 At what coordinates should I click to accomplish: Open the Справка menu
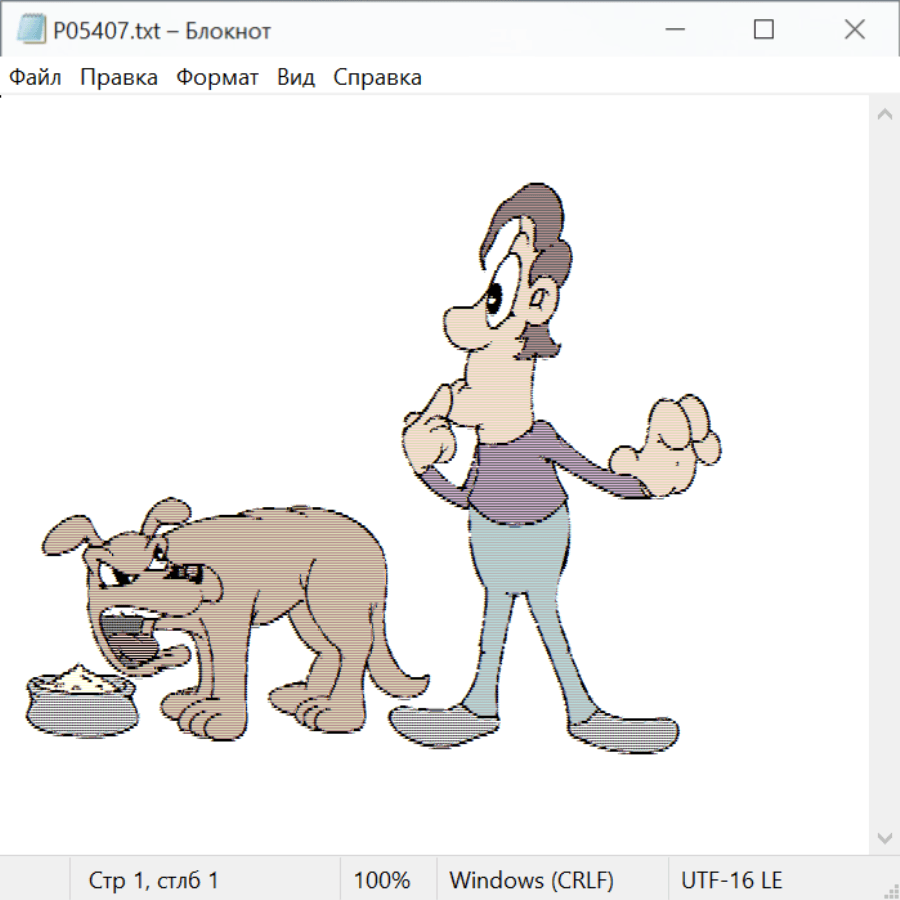pos(377,78)
